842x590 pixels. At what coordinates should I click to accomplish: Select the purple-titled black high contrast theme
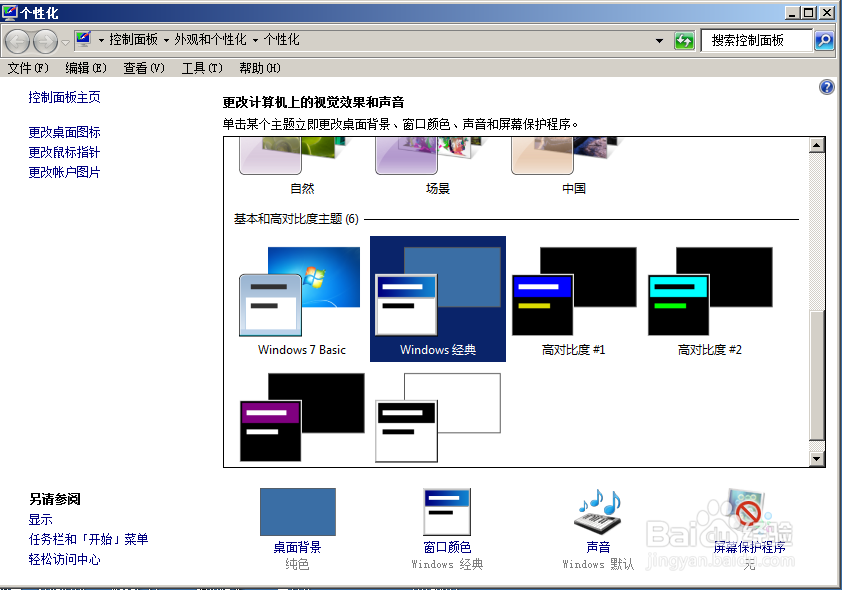302,418
